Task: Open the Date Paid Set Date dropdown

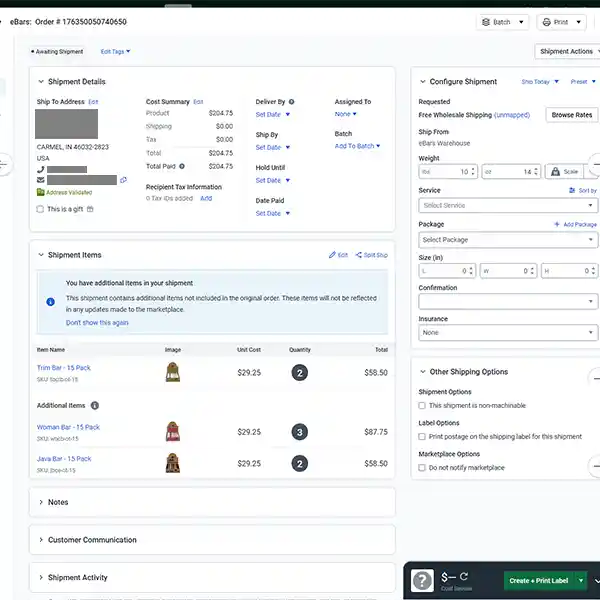Action: coord(272,213)
